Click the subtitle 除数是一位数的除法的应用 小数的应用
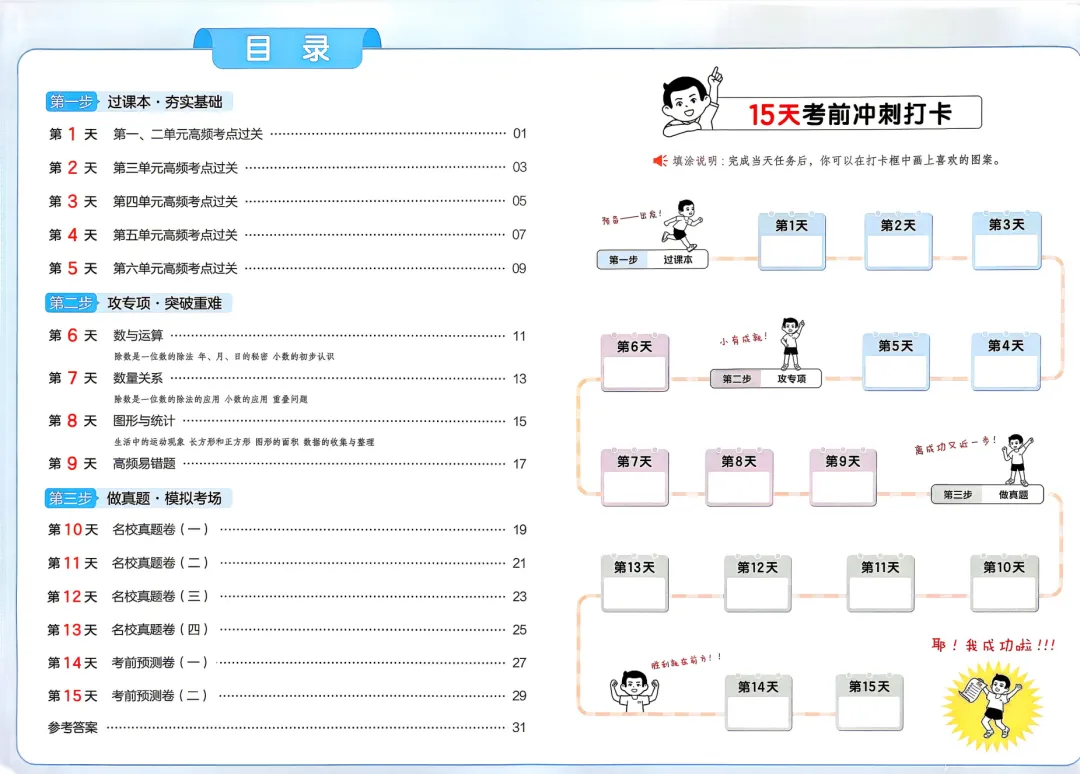This screenshot has width=1080, height=774. click(x=211, y=399)
